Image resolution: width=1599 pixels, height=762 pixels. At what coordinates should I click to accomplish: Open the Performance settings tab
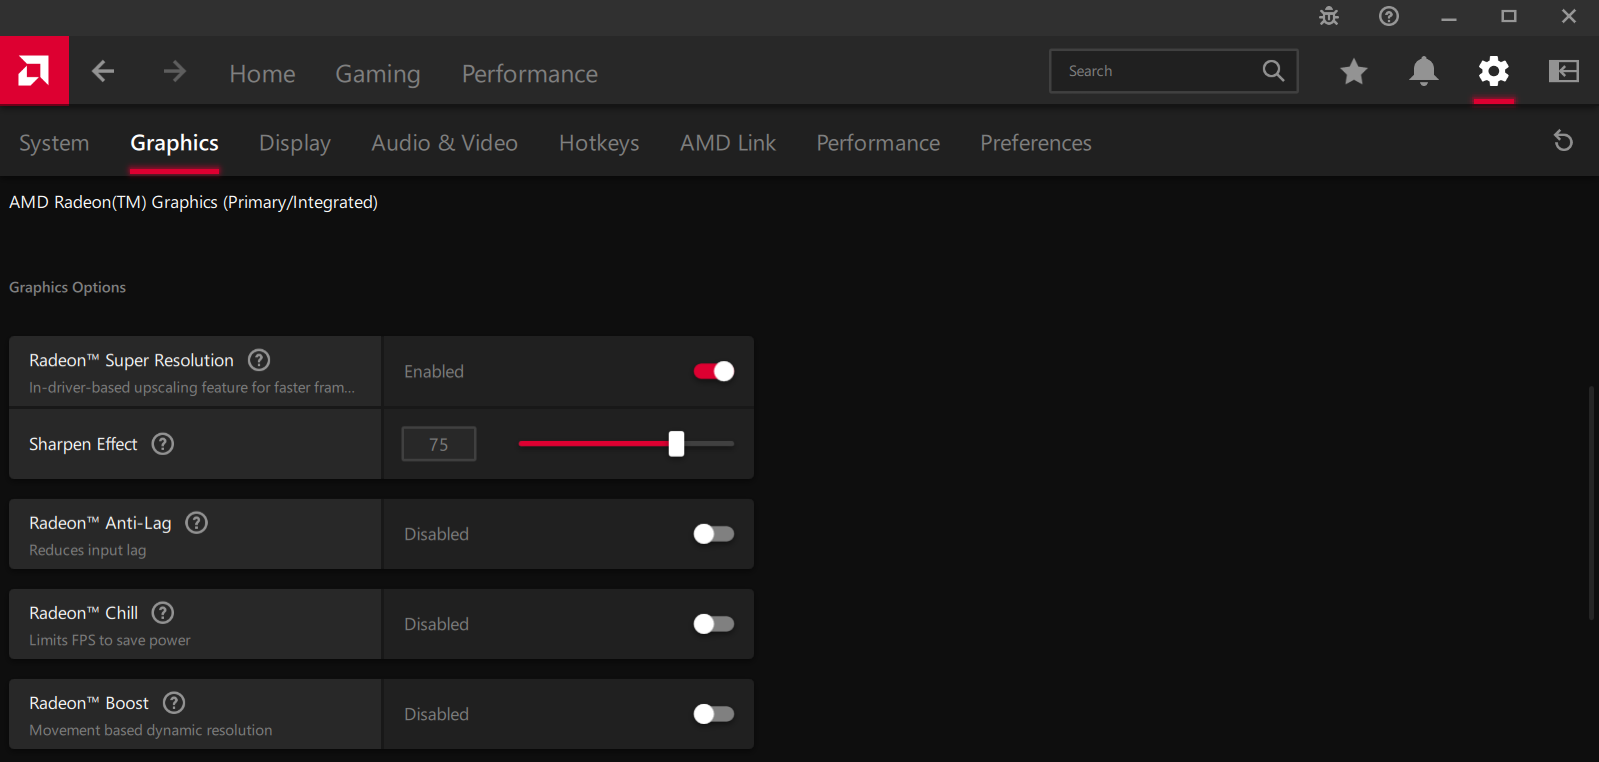tap(878, 143)
